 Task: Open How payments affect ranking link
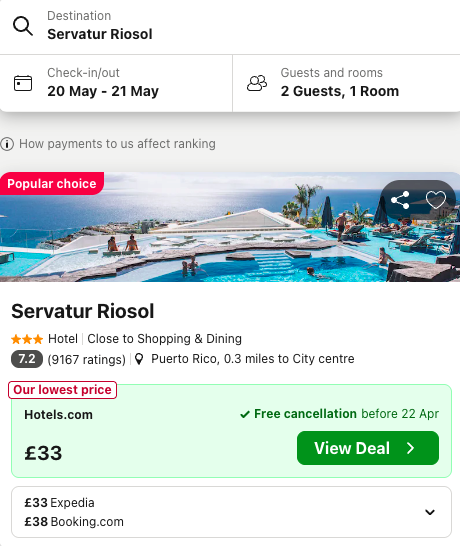[x=117, y=144]
